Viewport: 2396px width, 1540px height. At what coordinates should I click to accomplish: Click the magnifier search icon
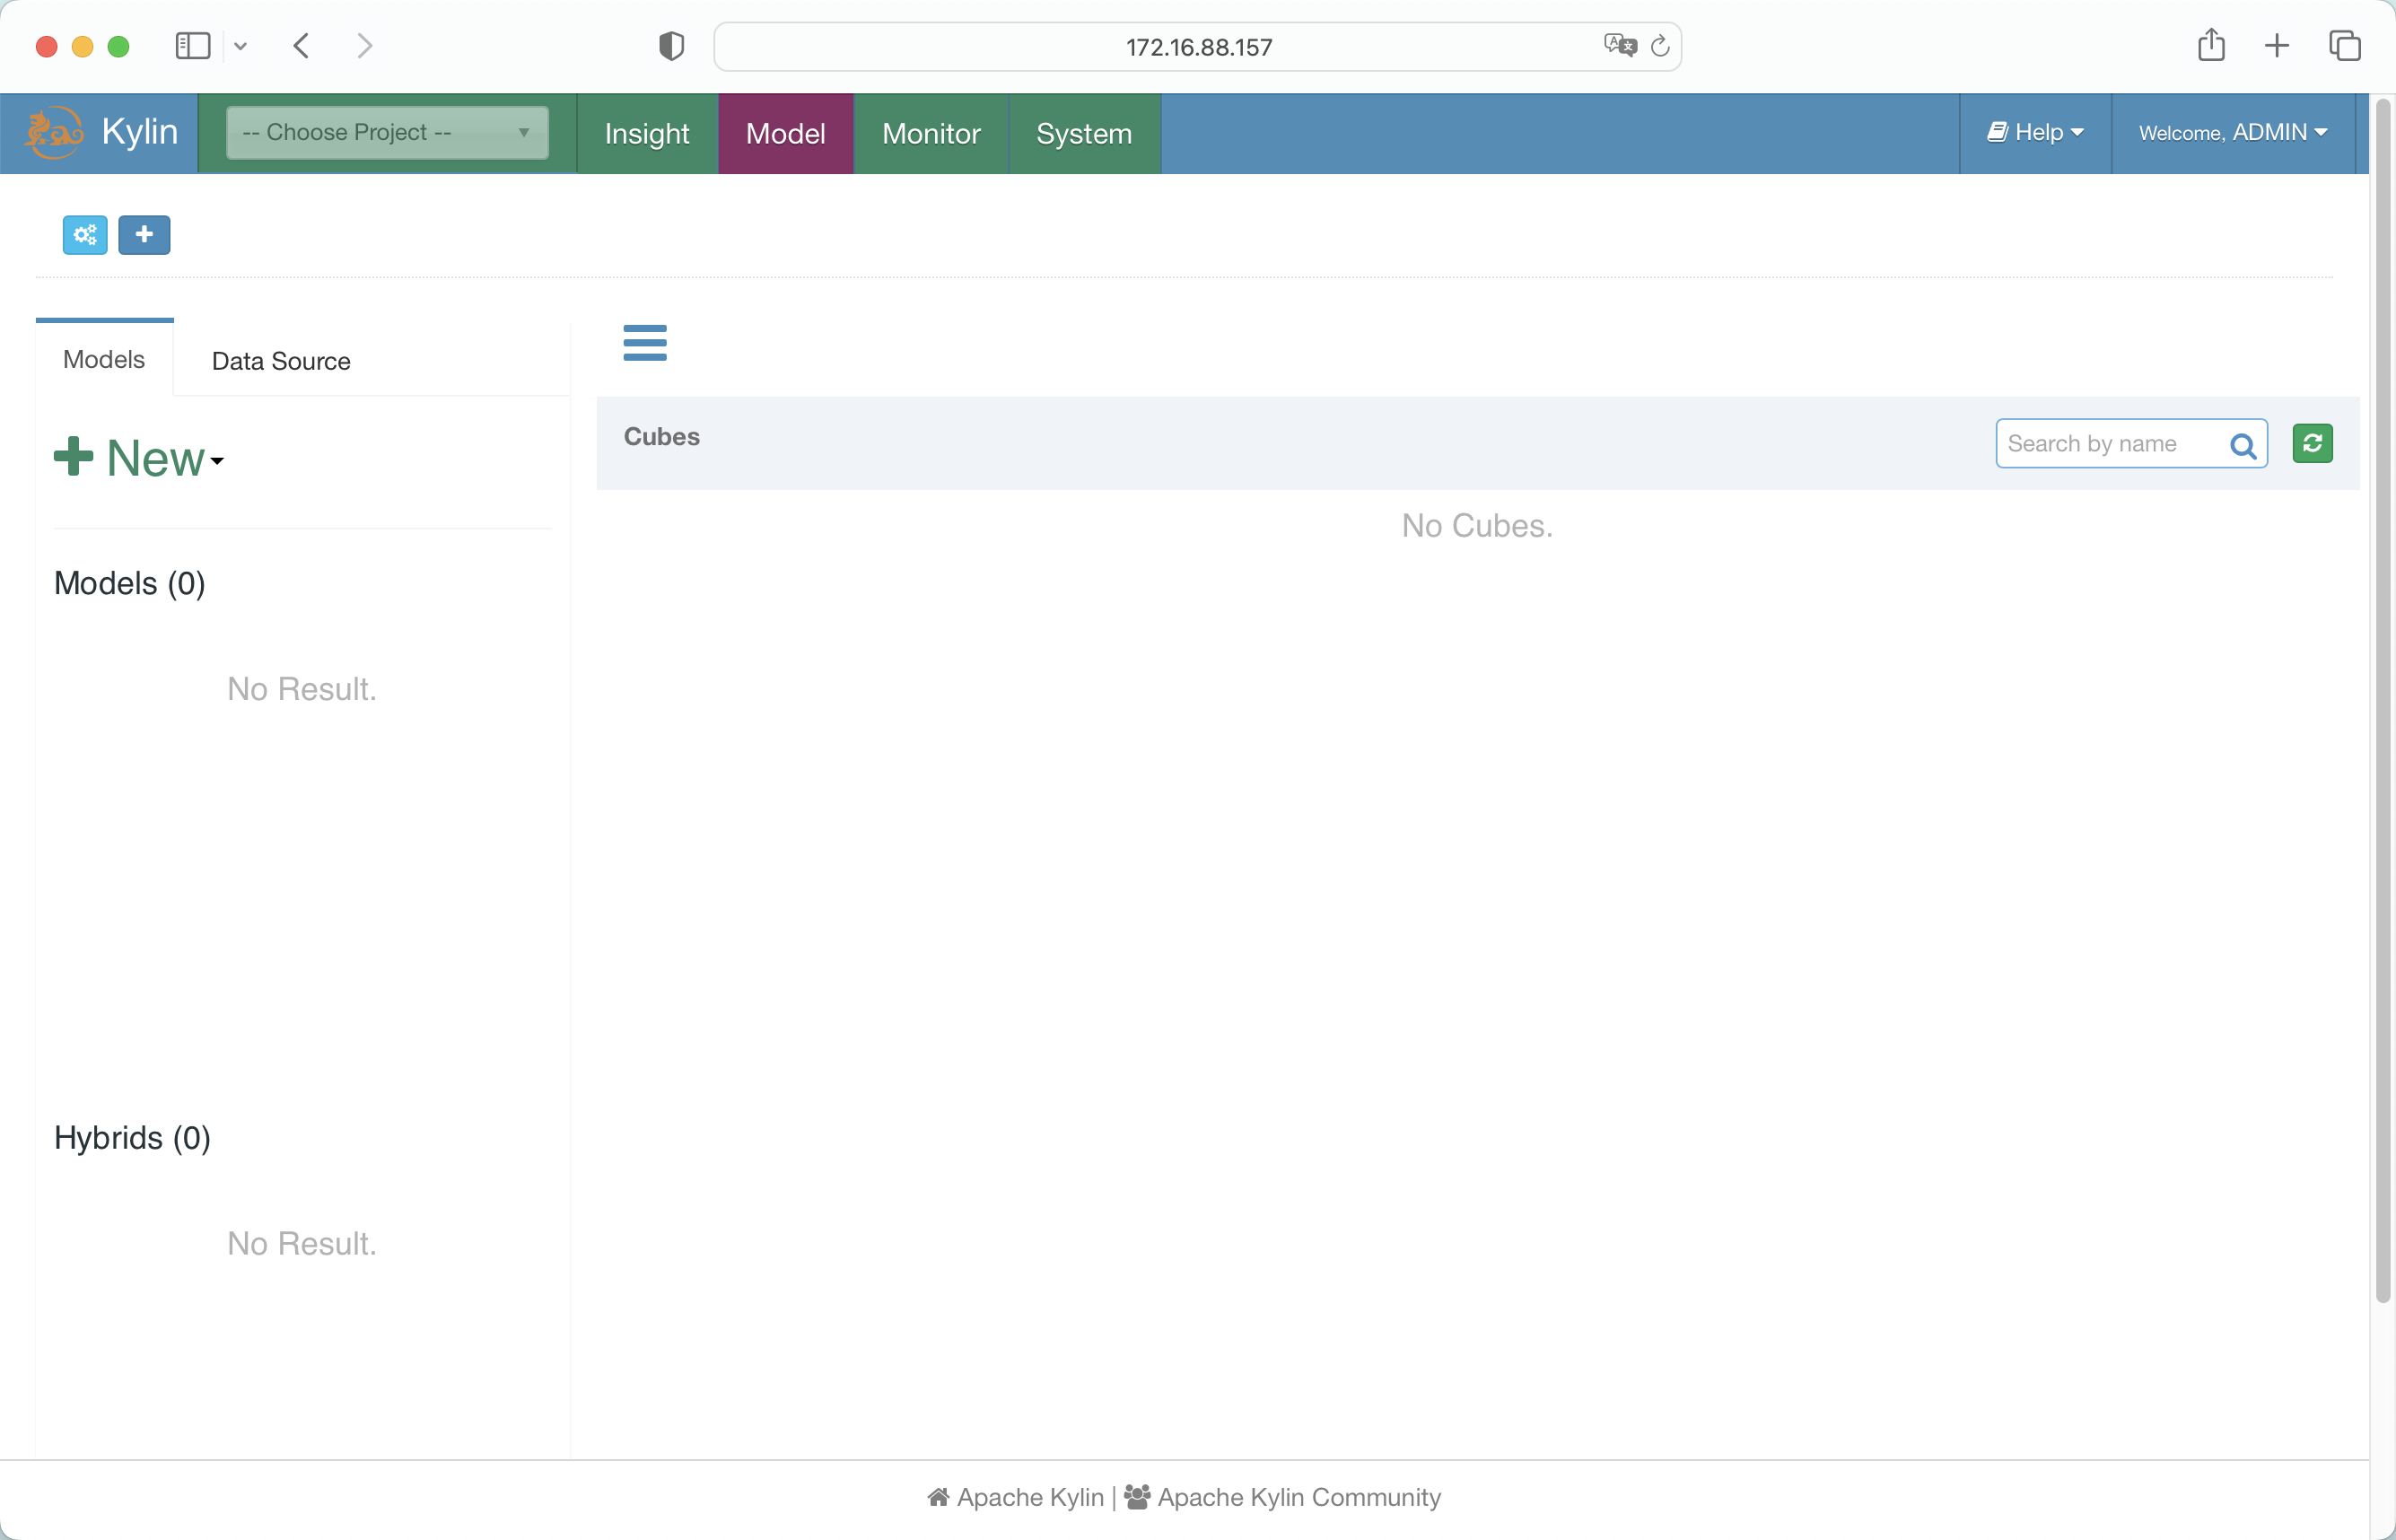tap(2243, 445)
